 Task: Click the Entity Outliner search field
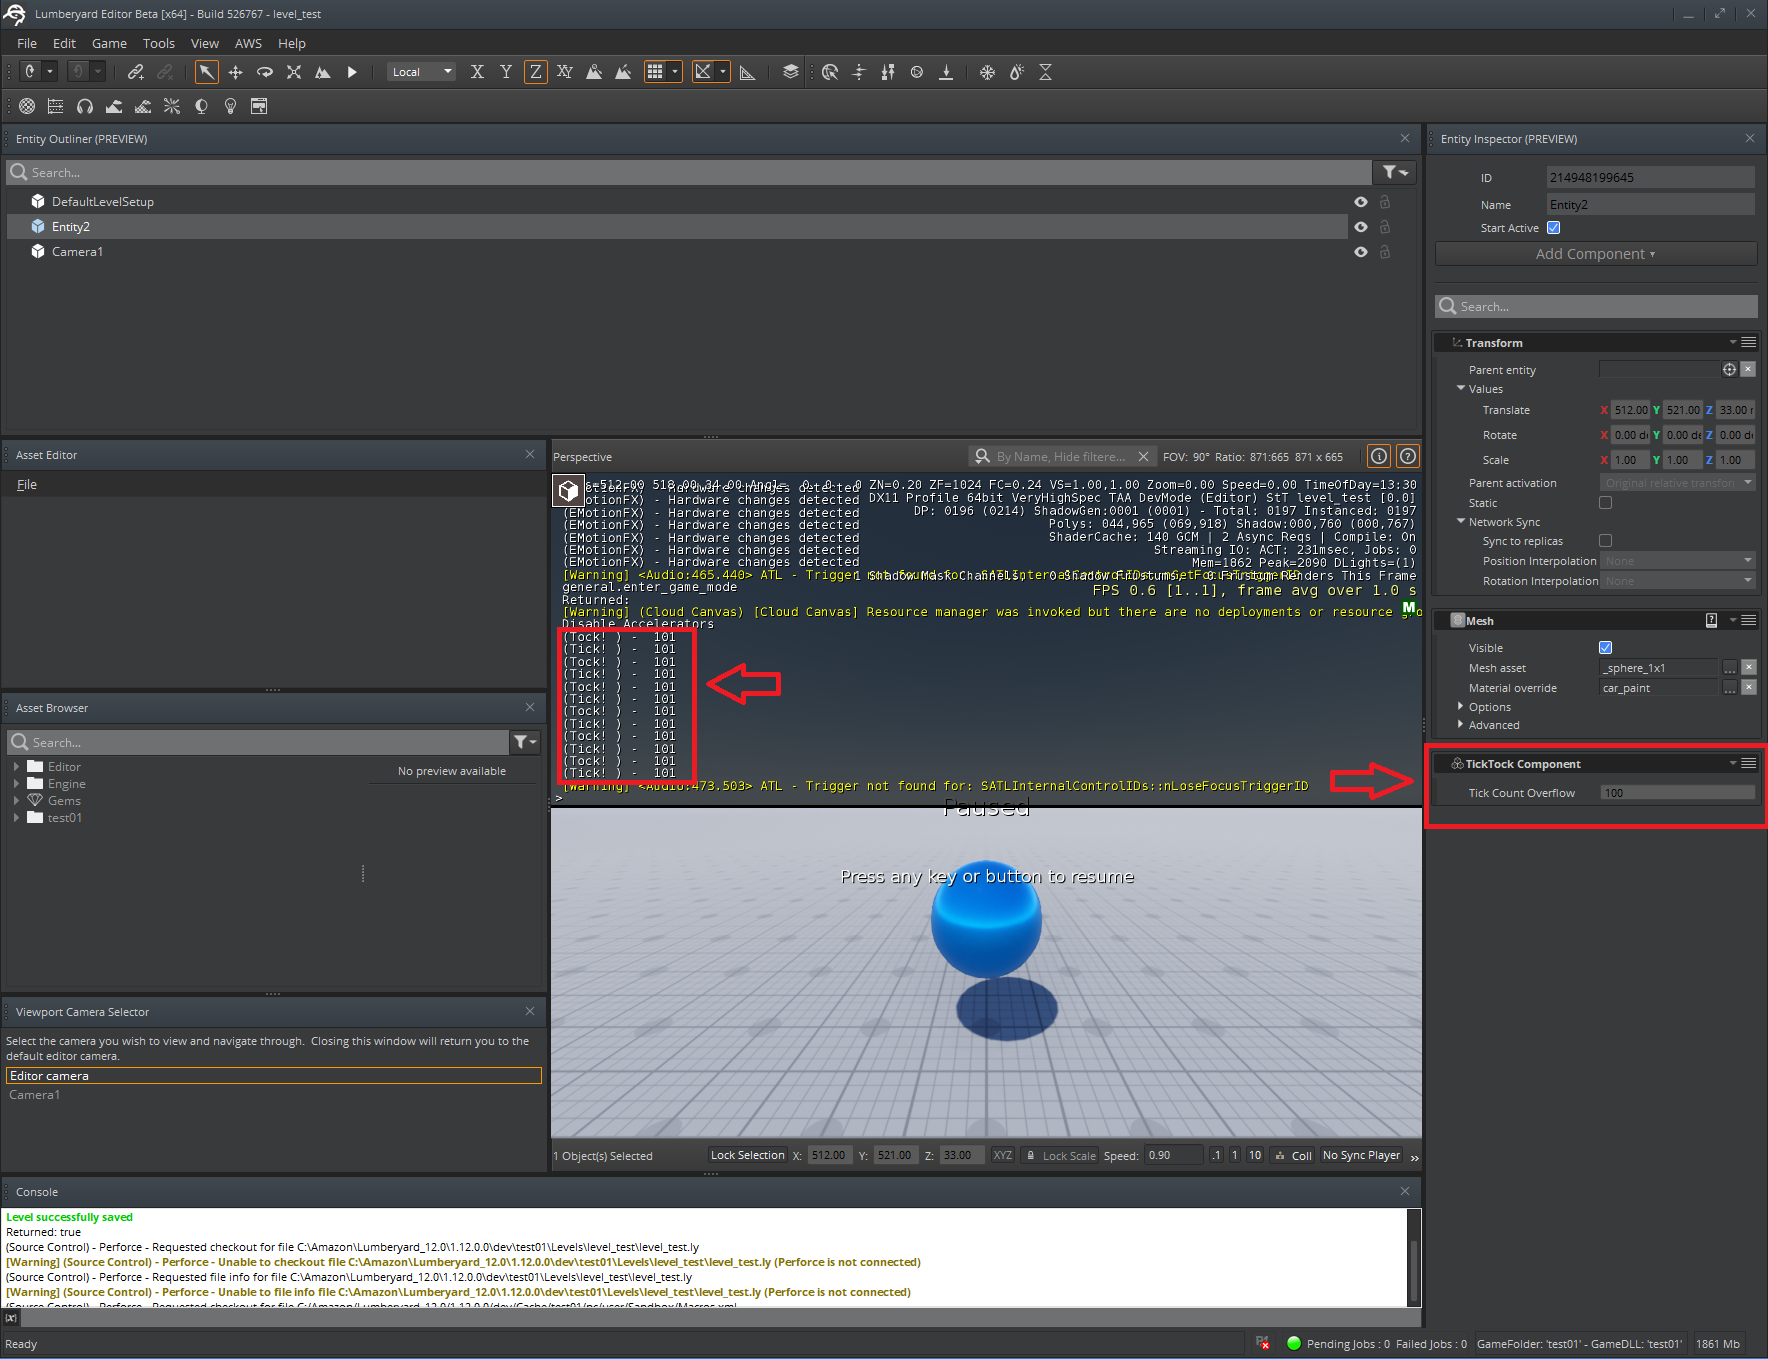point(689,172)
